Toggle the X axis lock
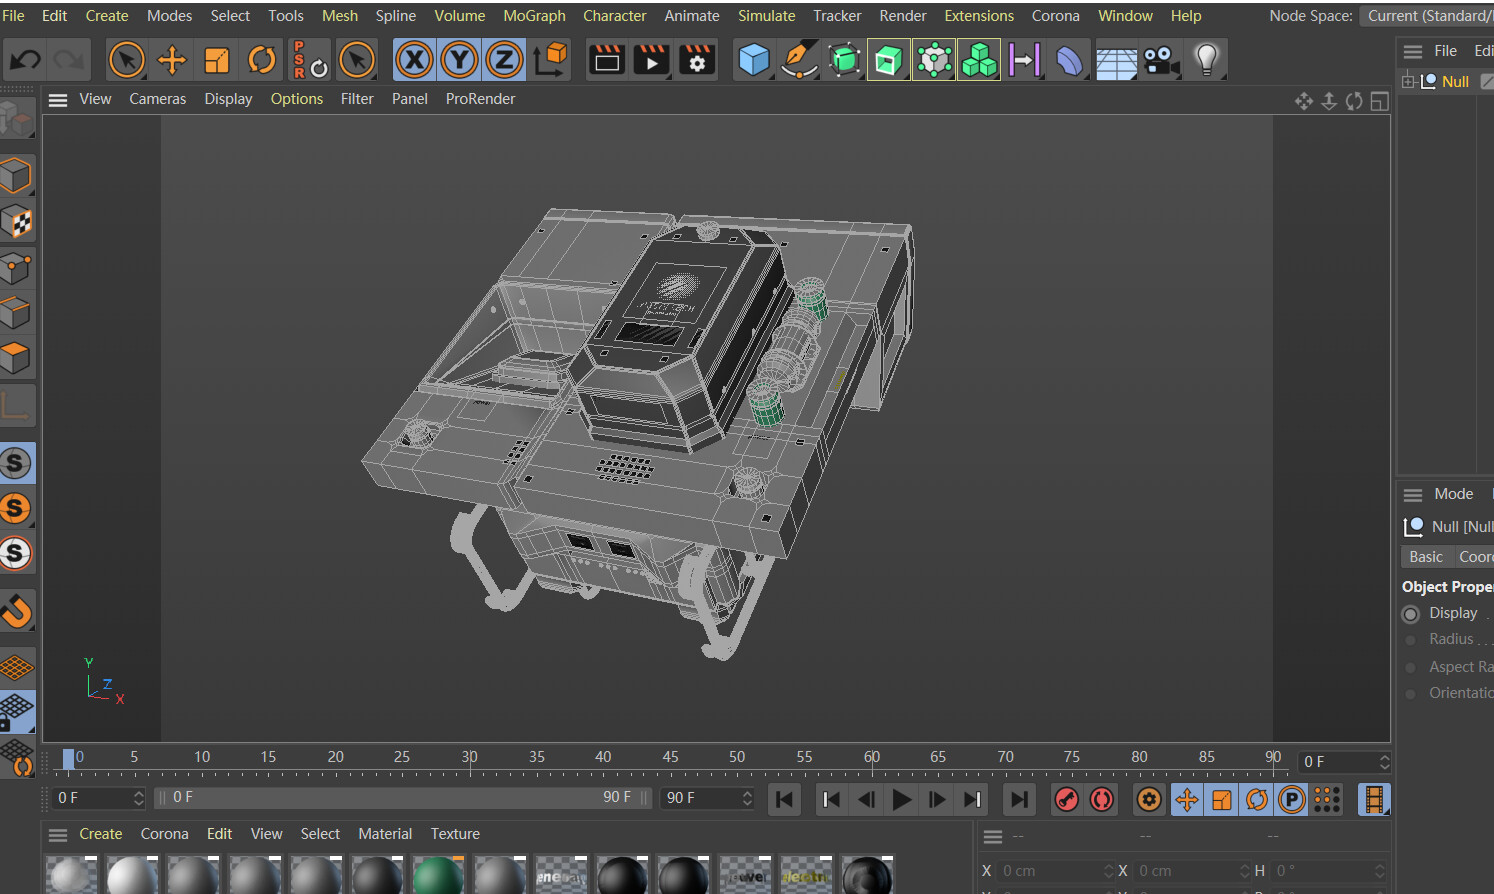 tap(414, 60)
